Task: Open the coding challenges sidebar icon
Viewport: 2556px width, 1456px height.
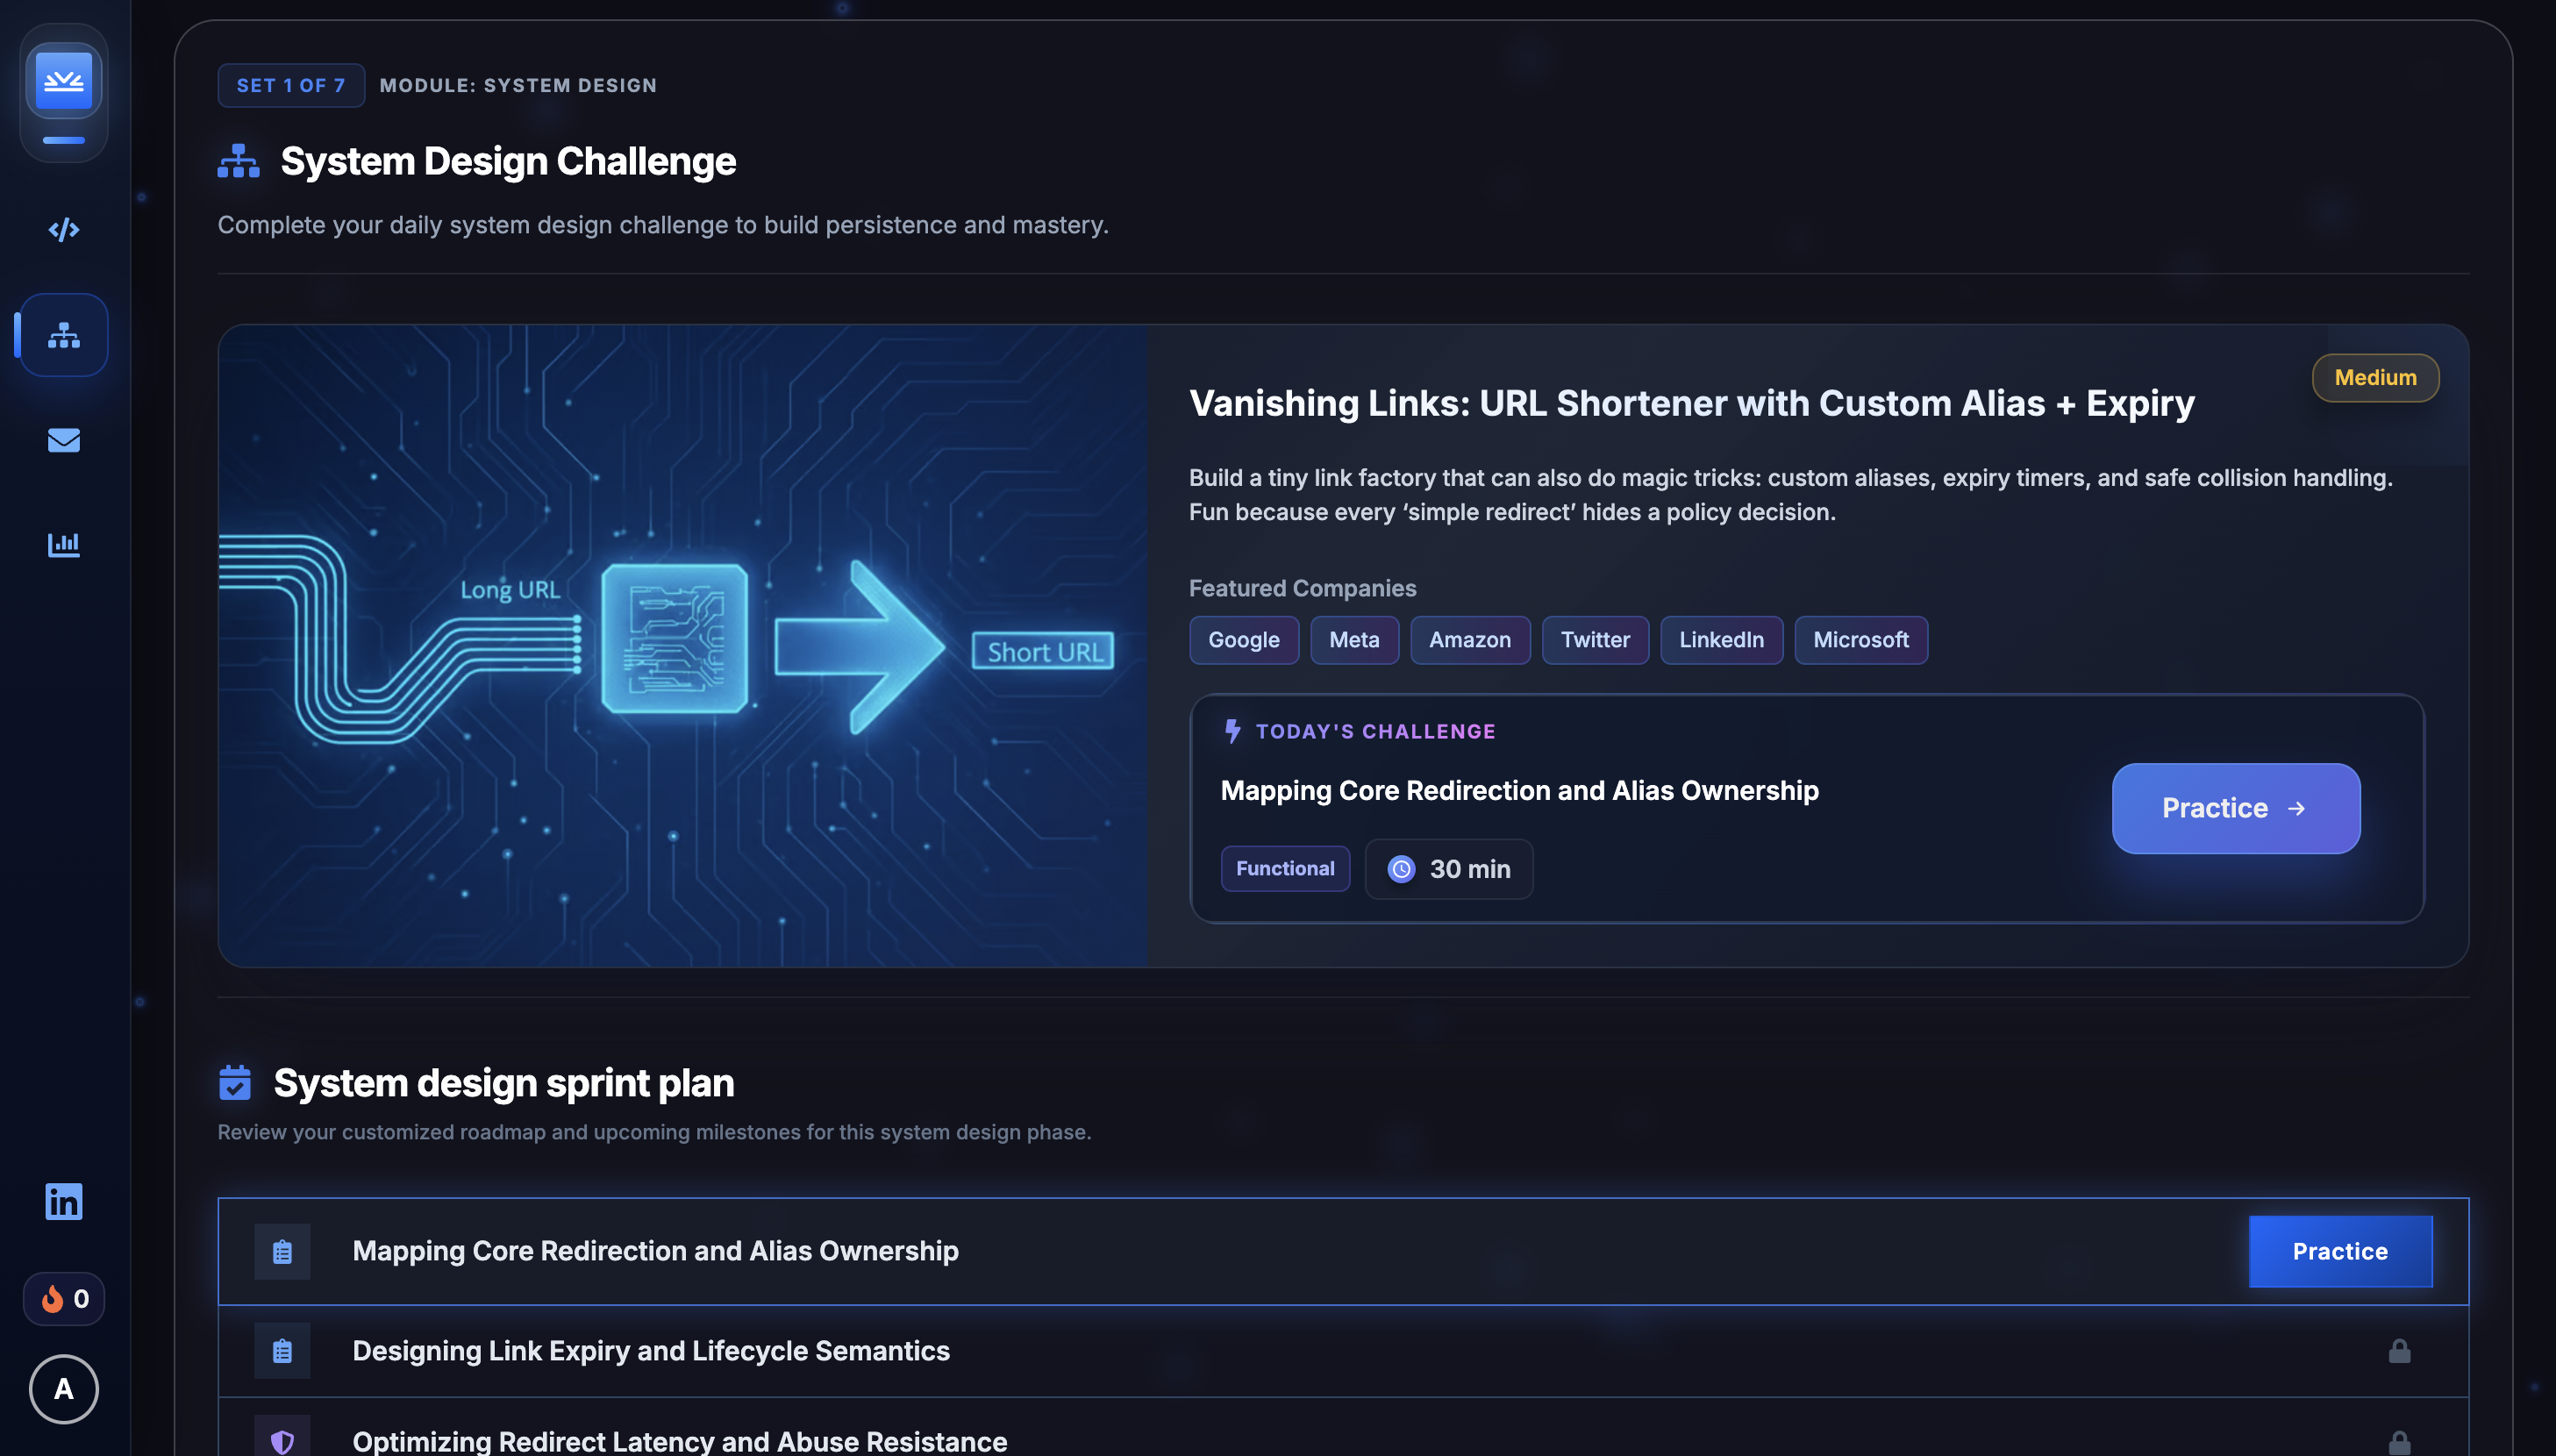Action: (64, 230)
